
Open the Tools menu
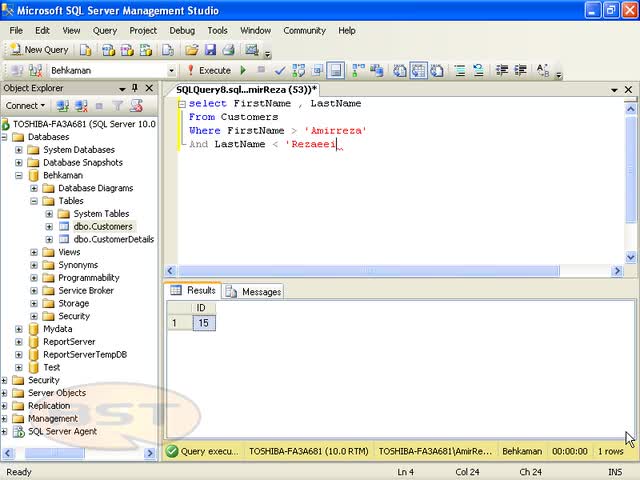[x=218, y=31]
